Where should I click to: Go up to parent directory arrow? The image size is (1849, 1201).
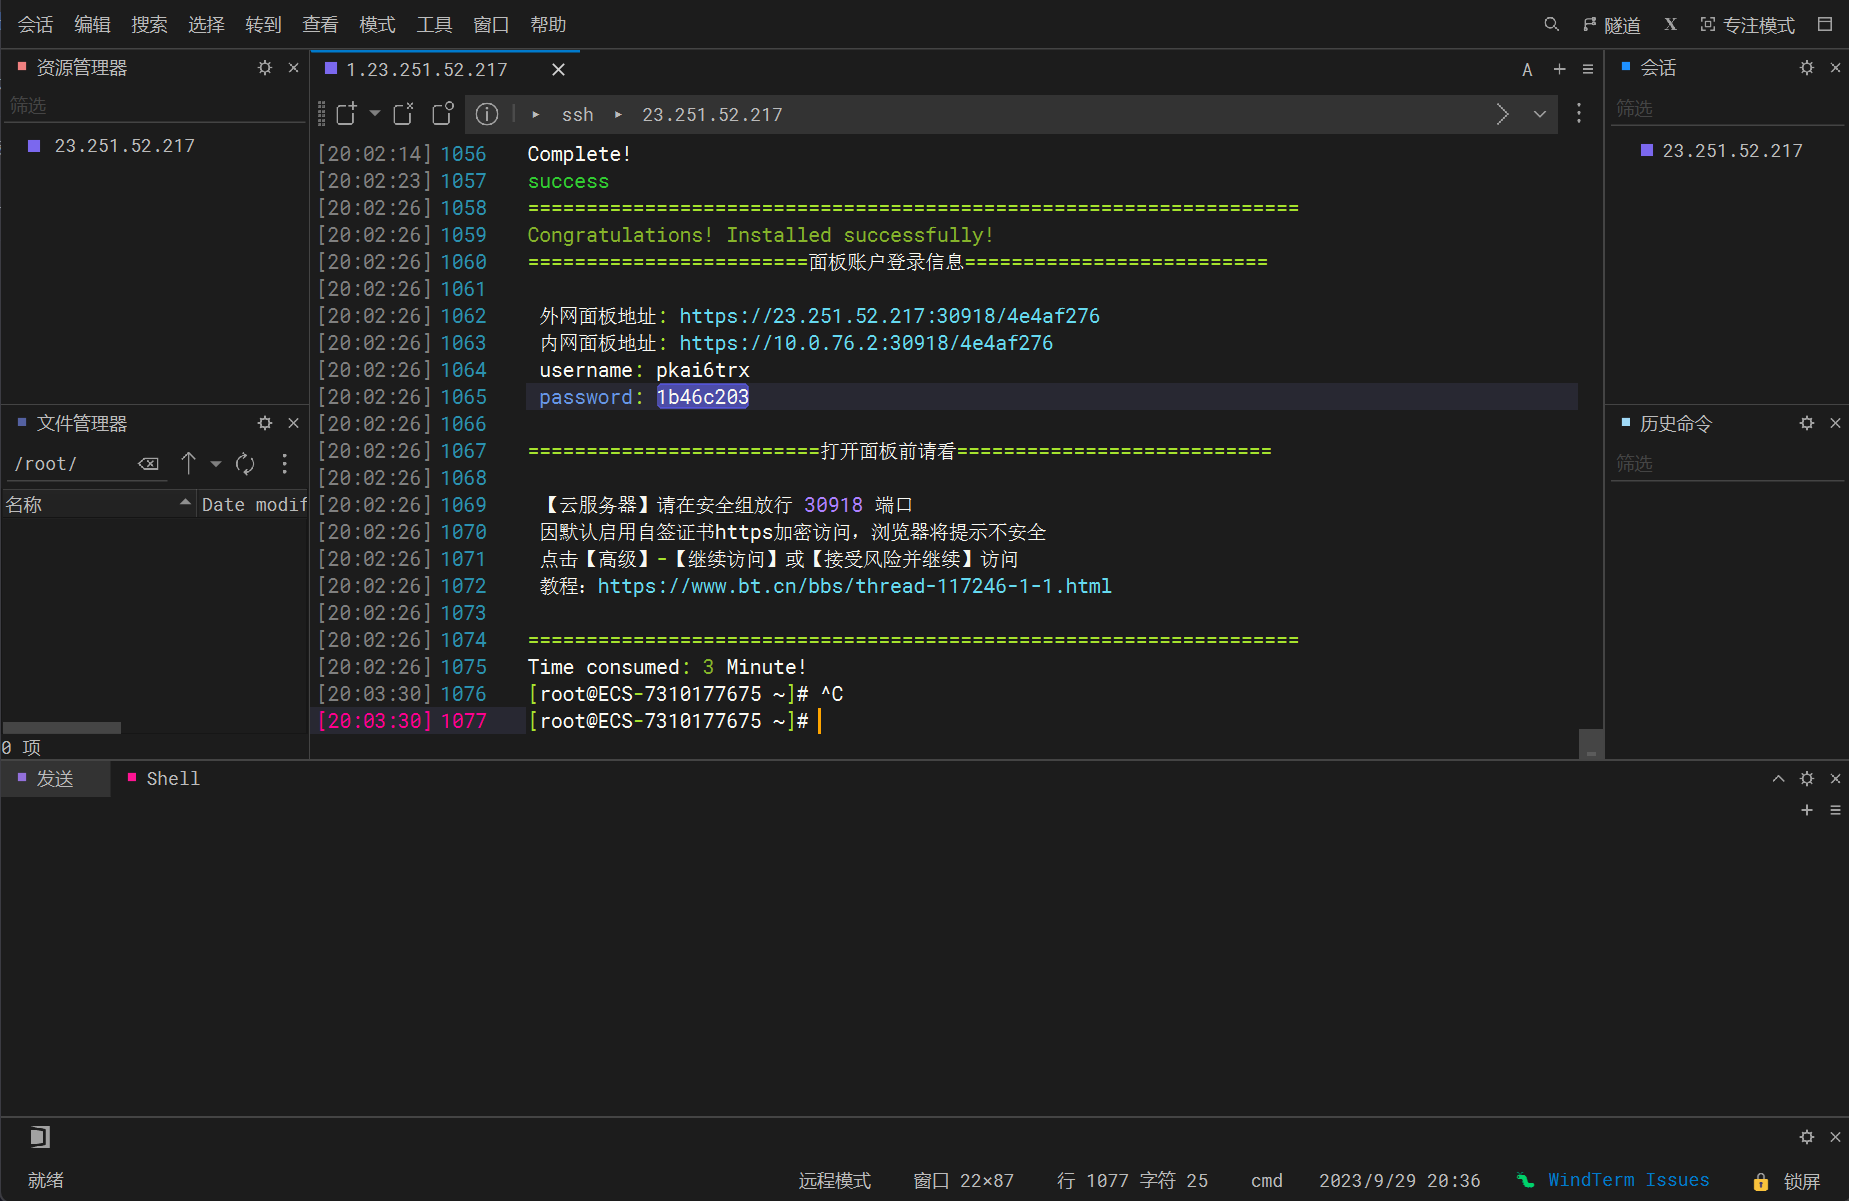pos(188,463)
